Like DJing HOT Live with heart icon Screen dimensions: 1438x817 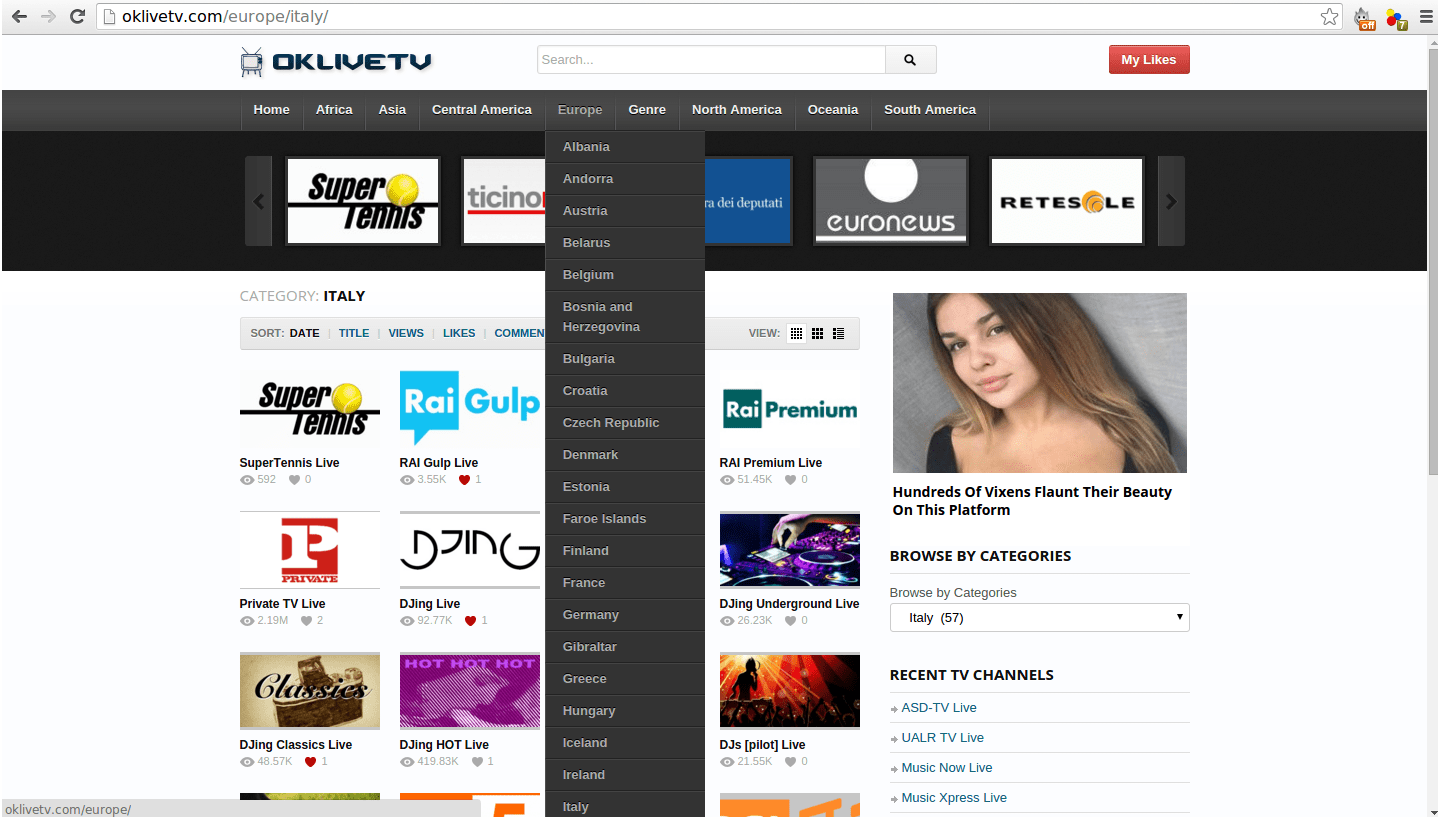pos(476,762)
